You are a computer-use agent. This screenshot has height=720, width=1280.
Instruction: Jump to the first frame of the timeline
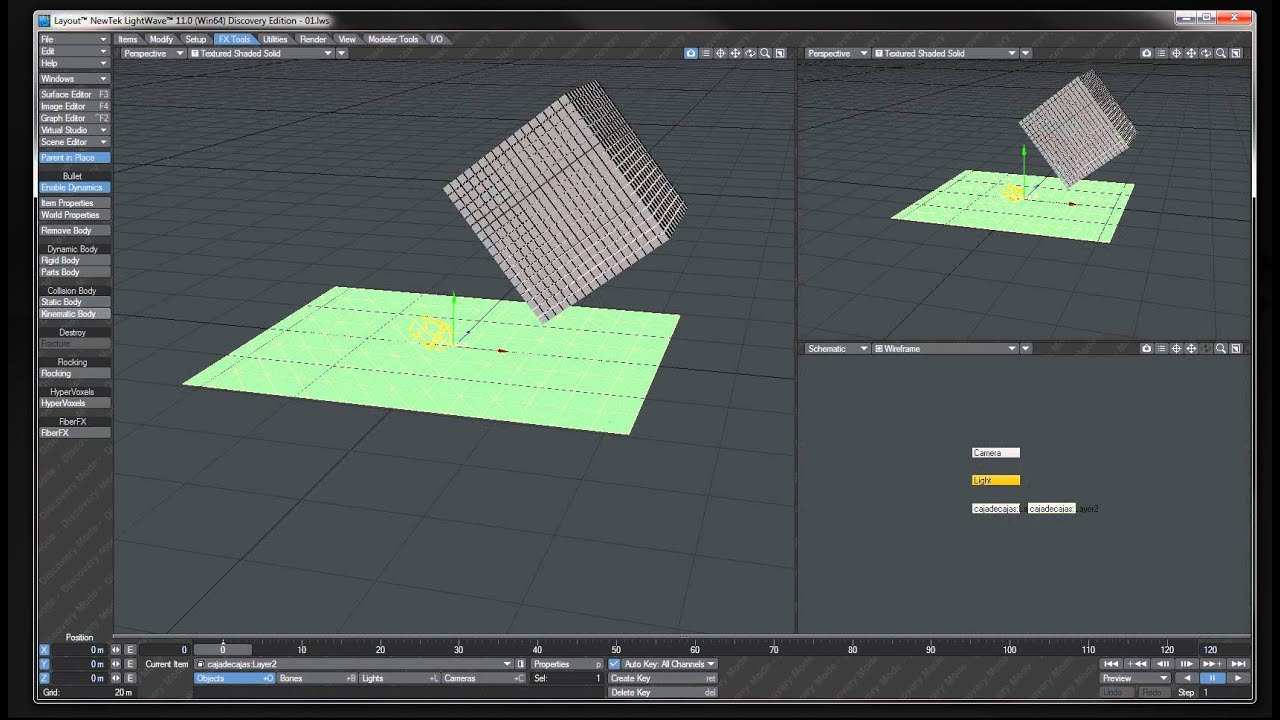click(1111, 664)
